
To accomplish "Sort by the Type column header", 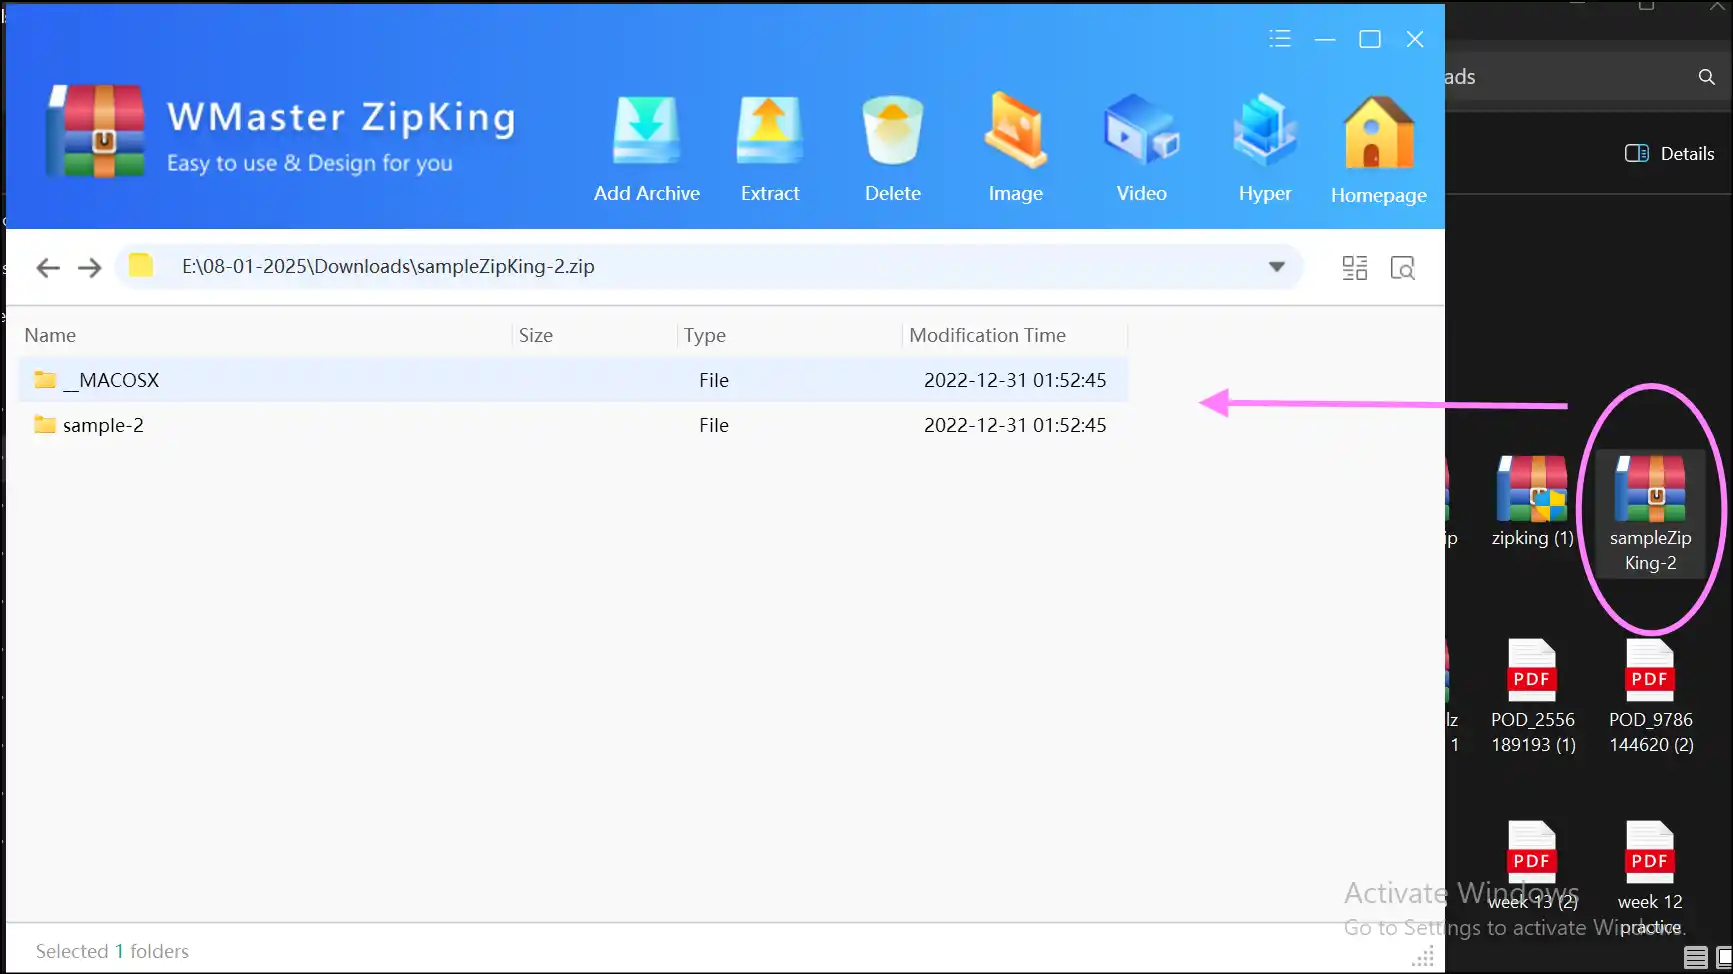I will click(705, 335).
